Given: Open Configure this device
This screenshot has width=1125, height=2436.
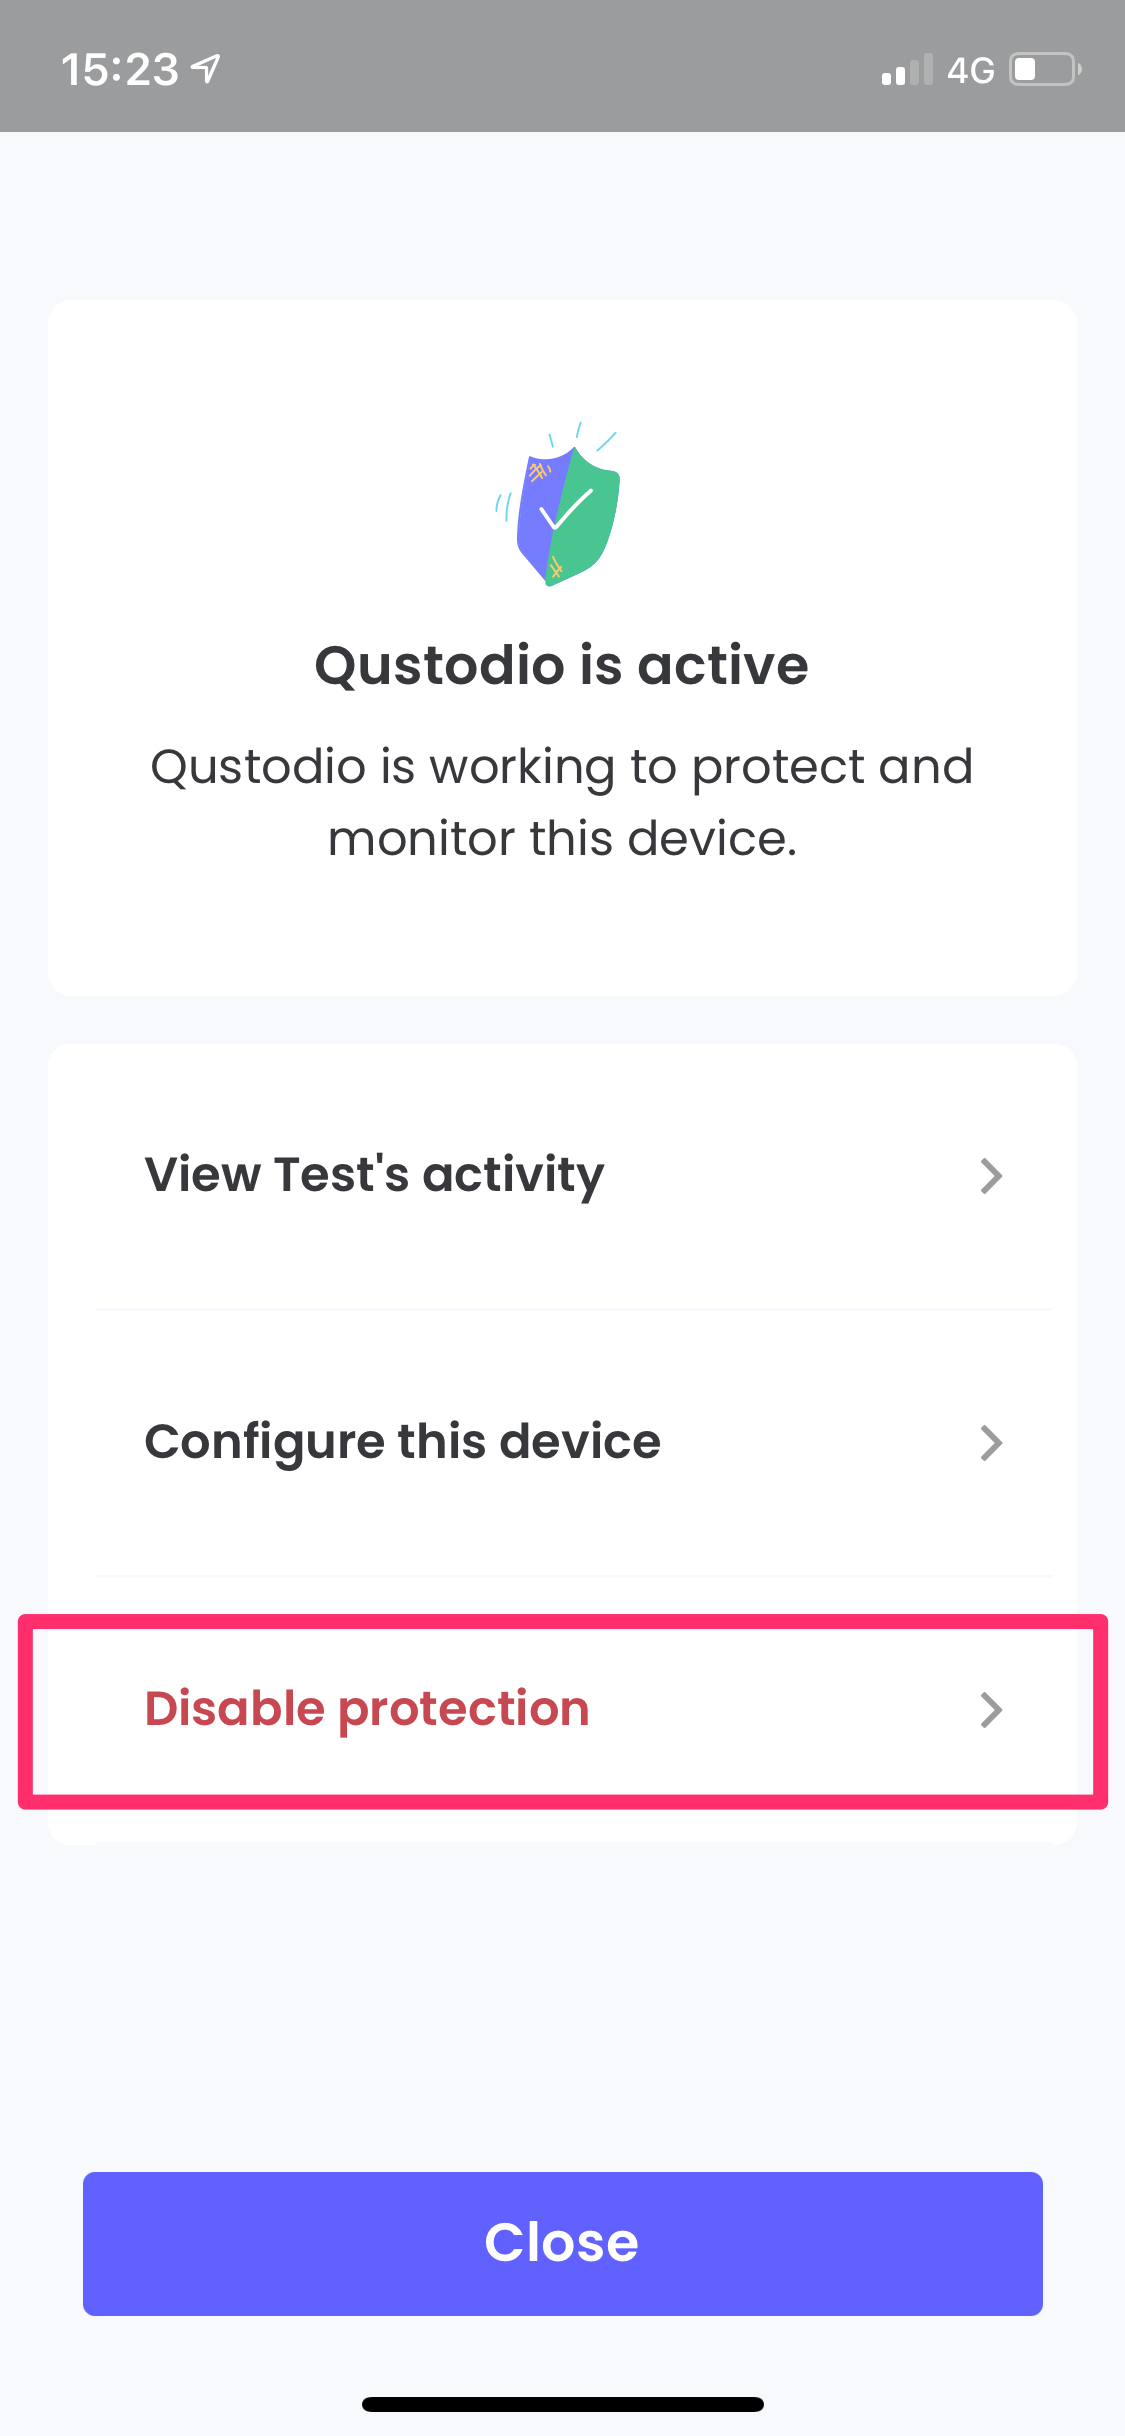Looking at the screenshot, I should pos(402,1442).
